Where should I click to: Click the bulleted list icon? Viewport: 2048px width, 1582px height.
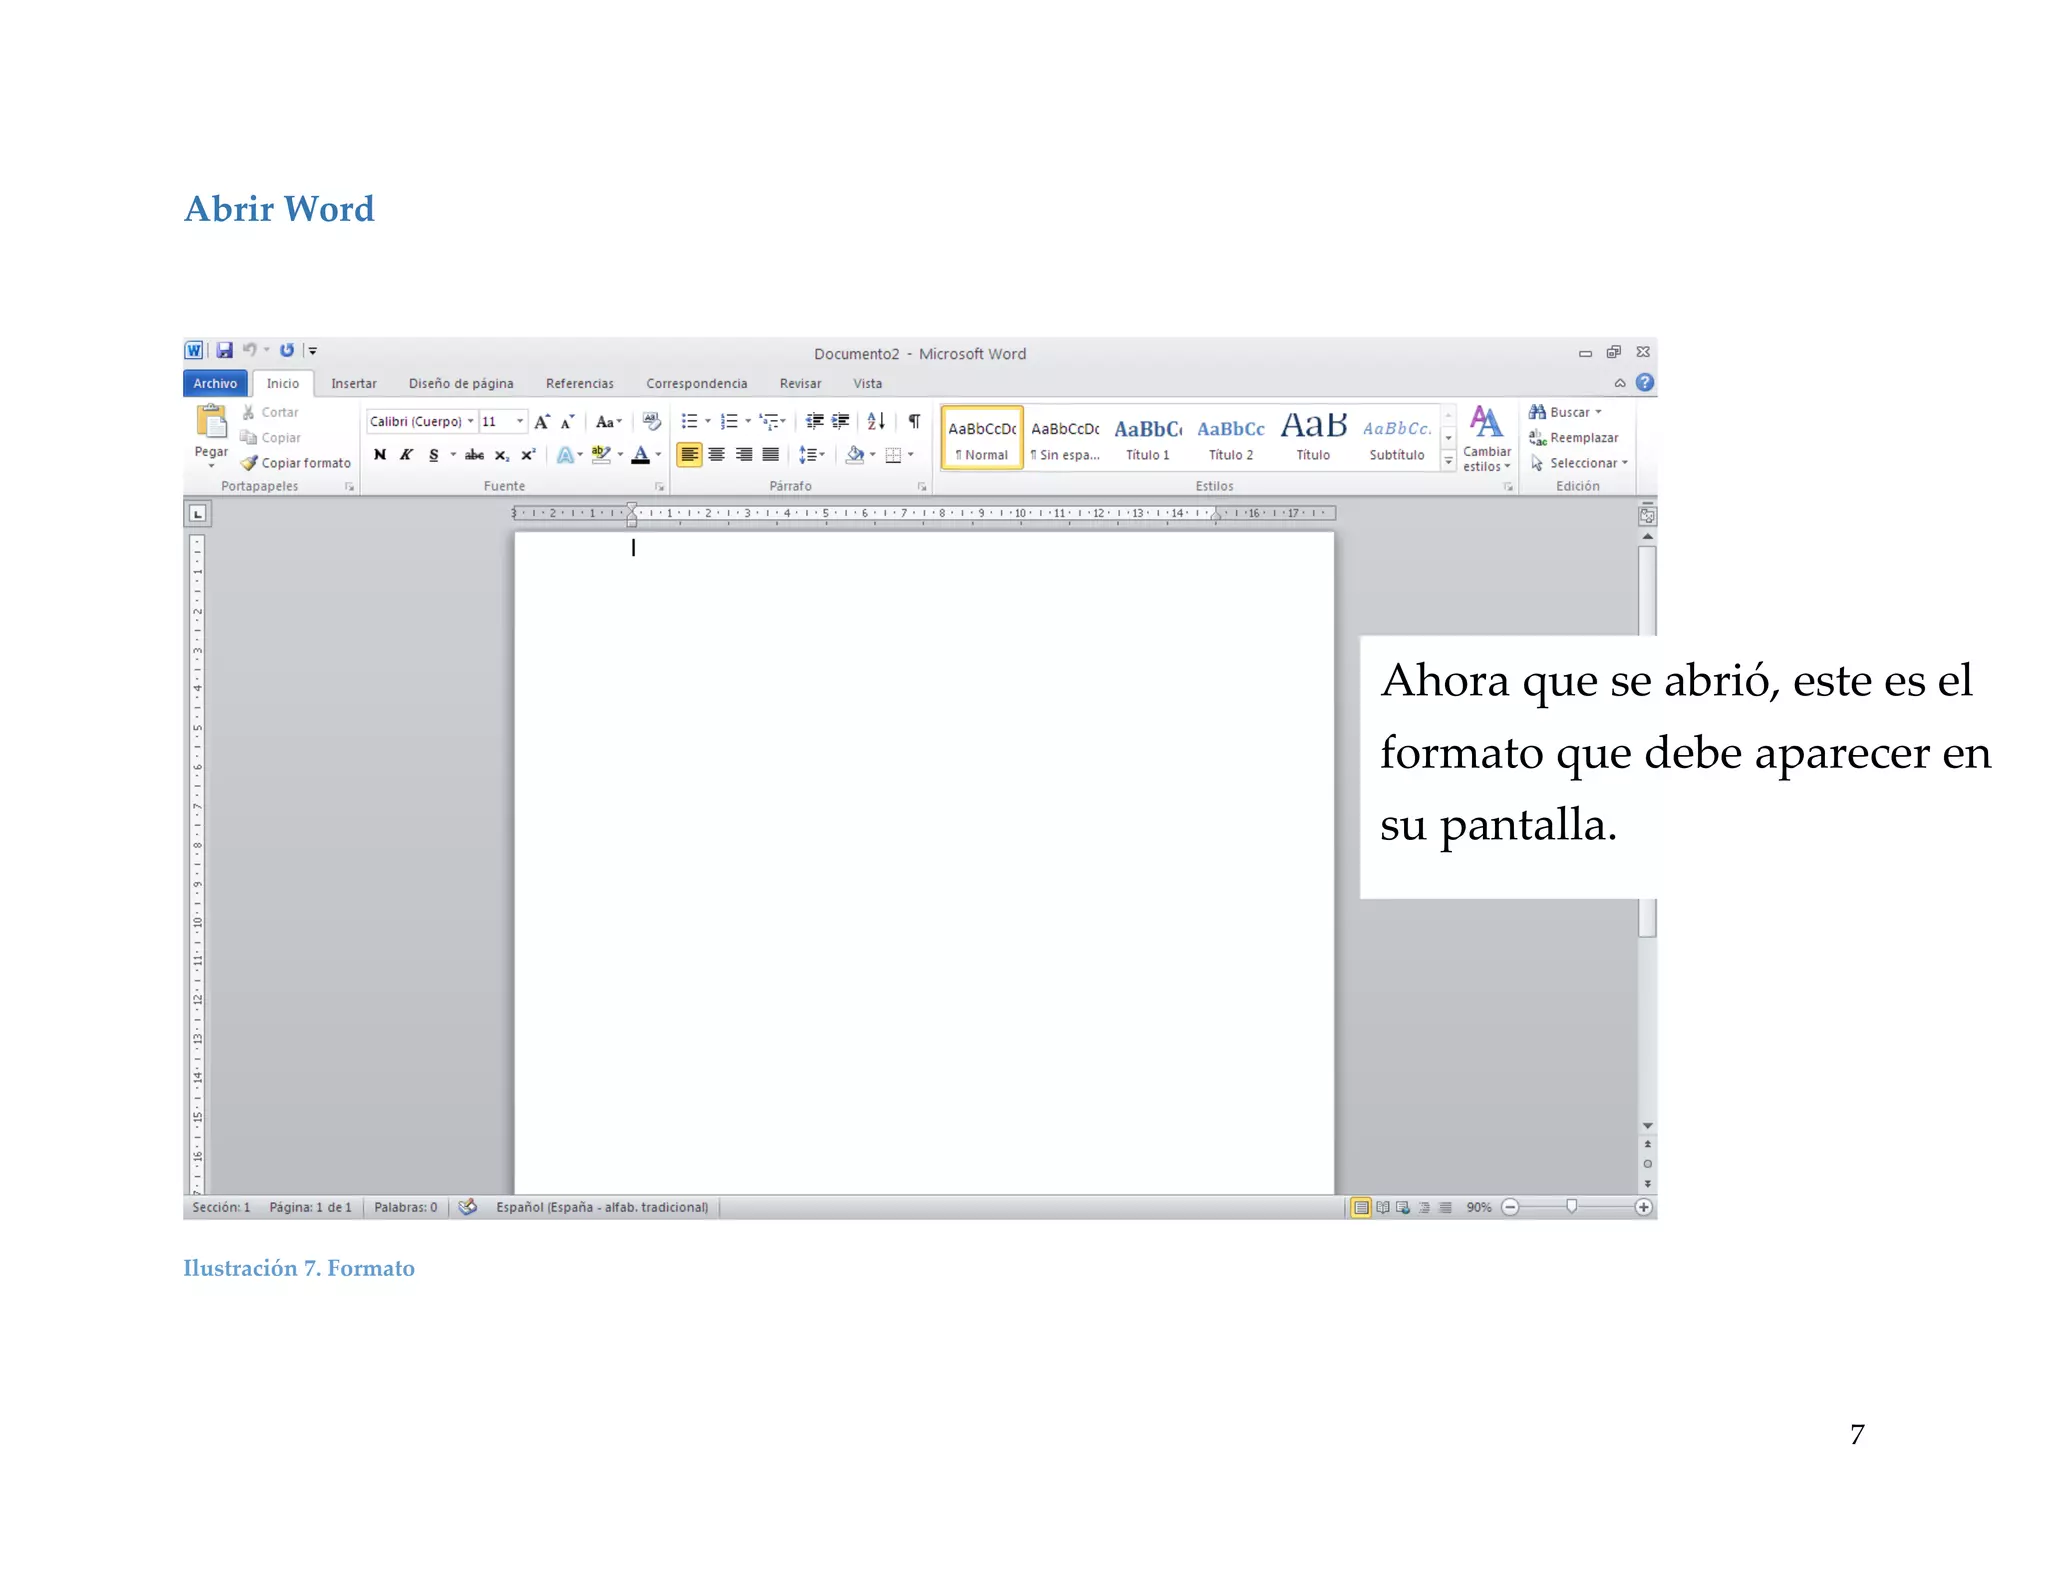689,421
